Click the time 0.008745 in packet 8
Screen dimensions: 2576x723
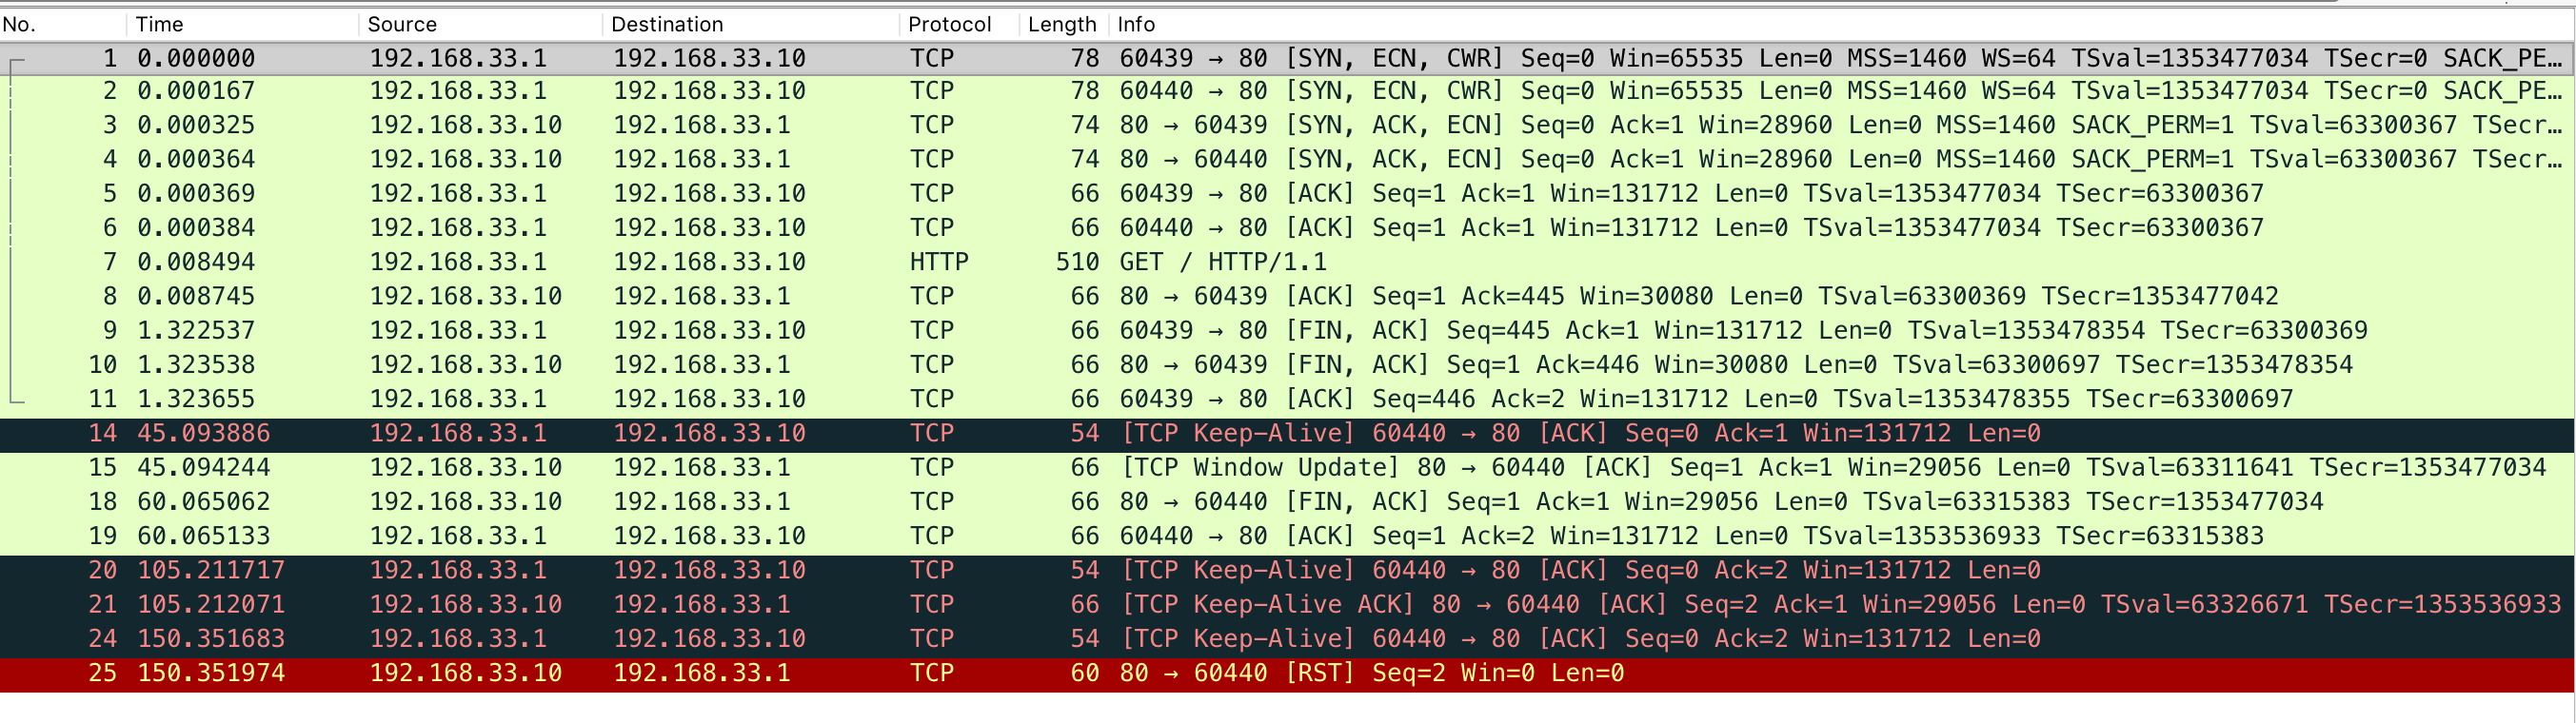pyautogui.click(x=196, y=296)
